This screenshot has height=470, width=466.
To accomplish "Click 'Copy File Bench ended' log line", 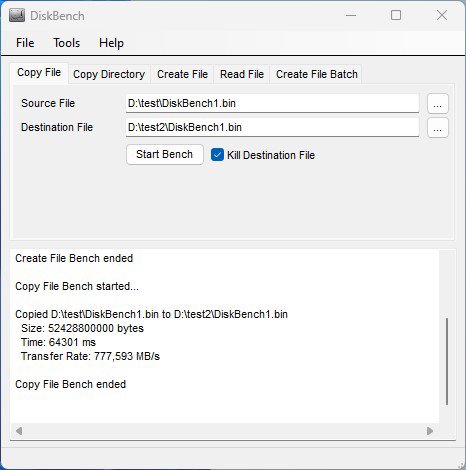I will (x=70, y=384).
